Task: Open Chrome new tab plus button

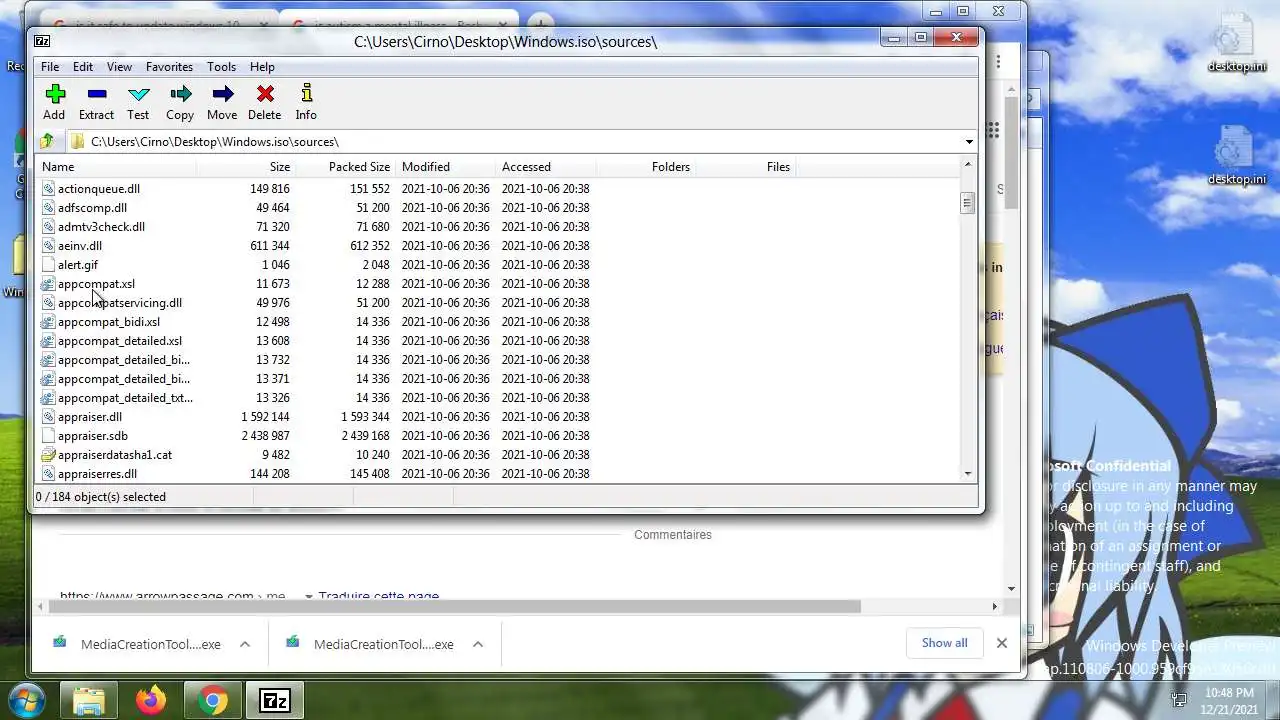Action: (x=540, y=21)
